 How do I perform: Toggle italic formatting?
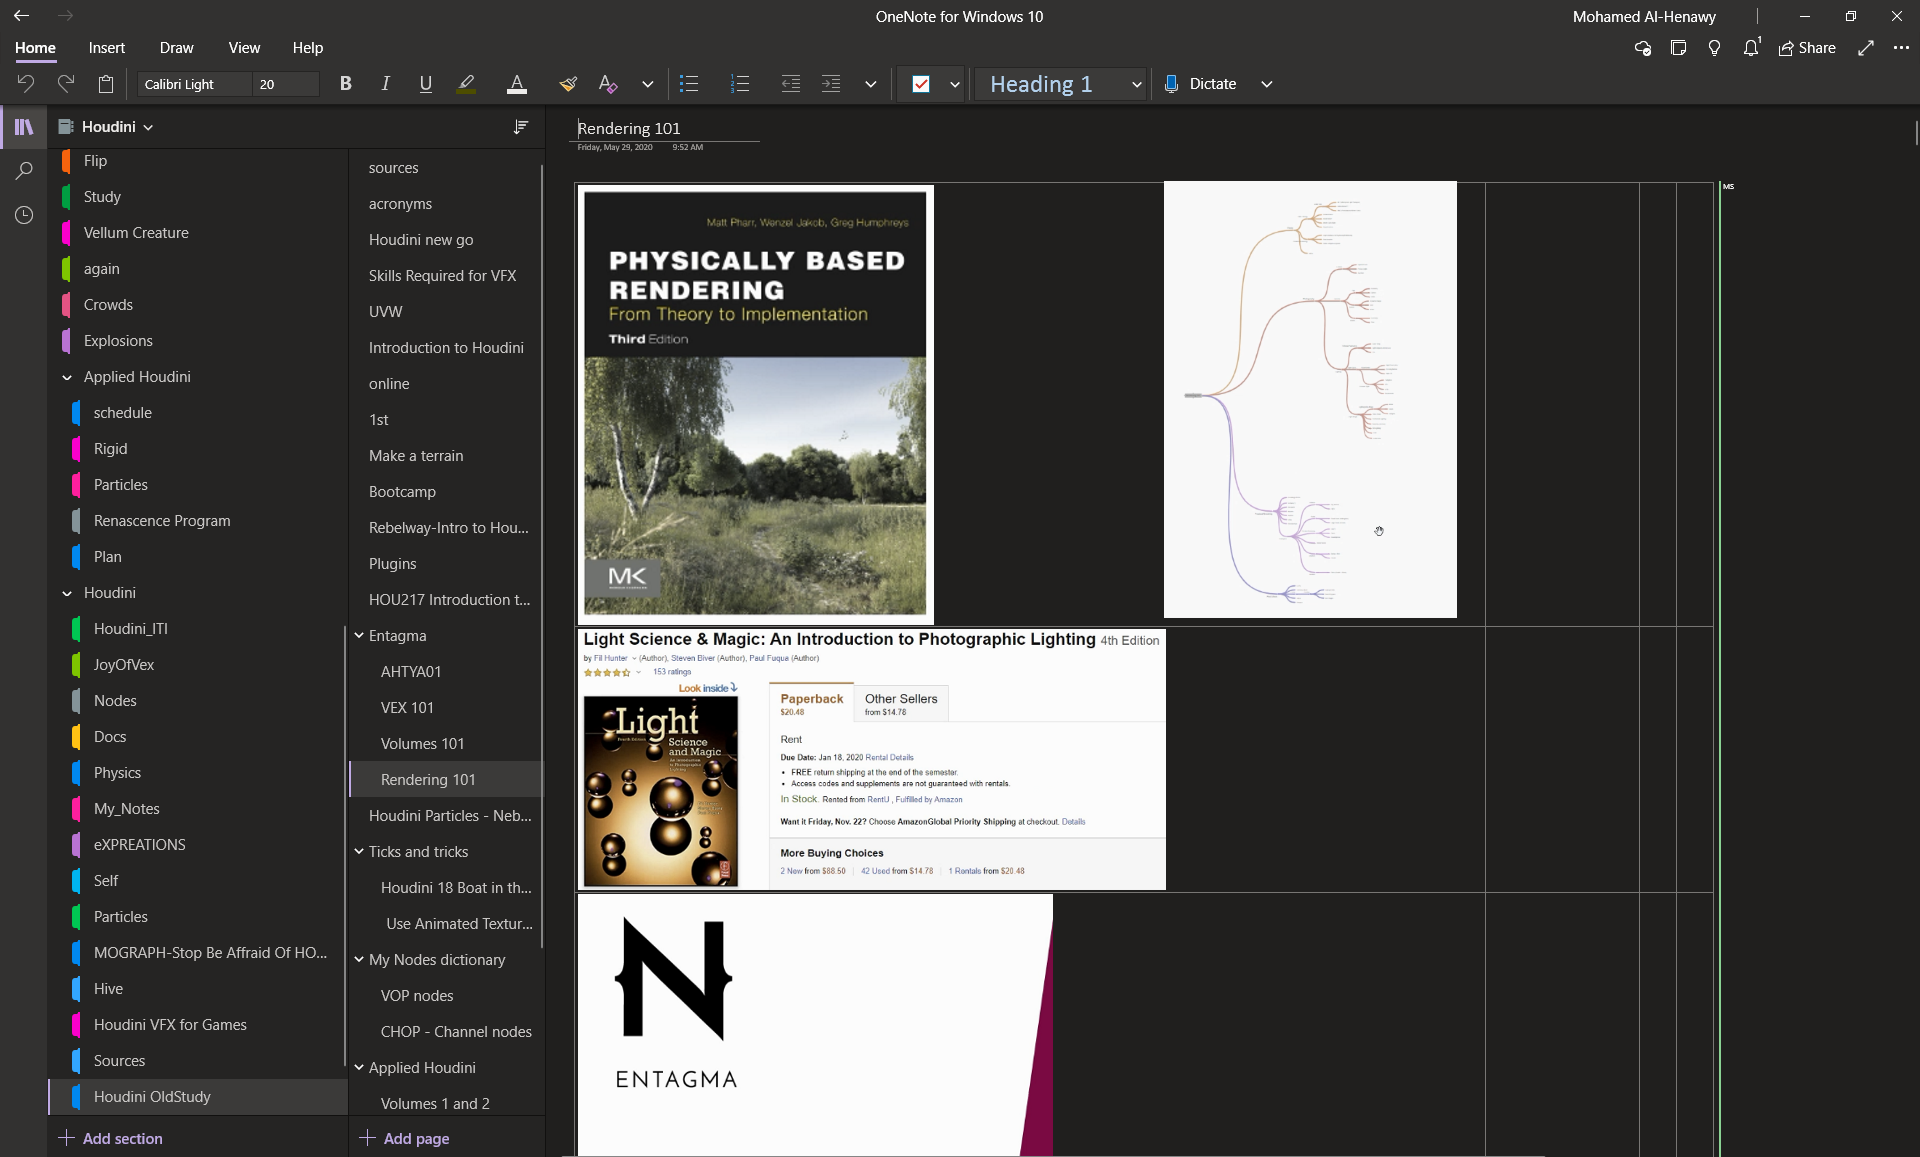[x=385, y=84]
